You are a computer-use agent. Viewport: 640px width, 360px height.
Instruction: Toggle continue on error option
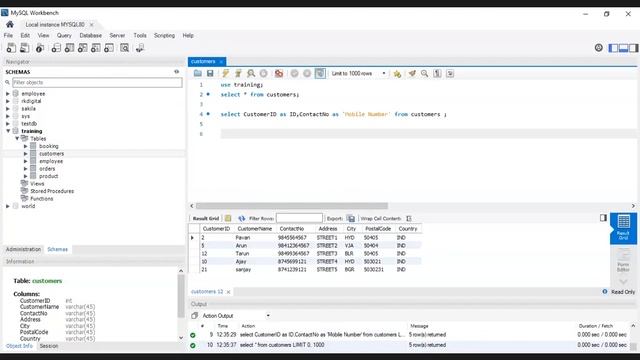point(279,73)
